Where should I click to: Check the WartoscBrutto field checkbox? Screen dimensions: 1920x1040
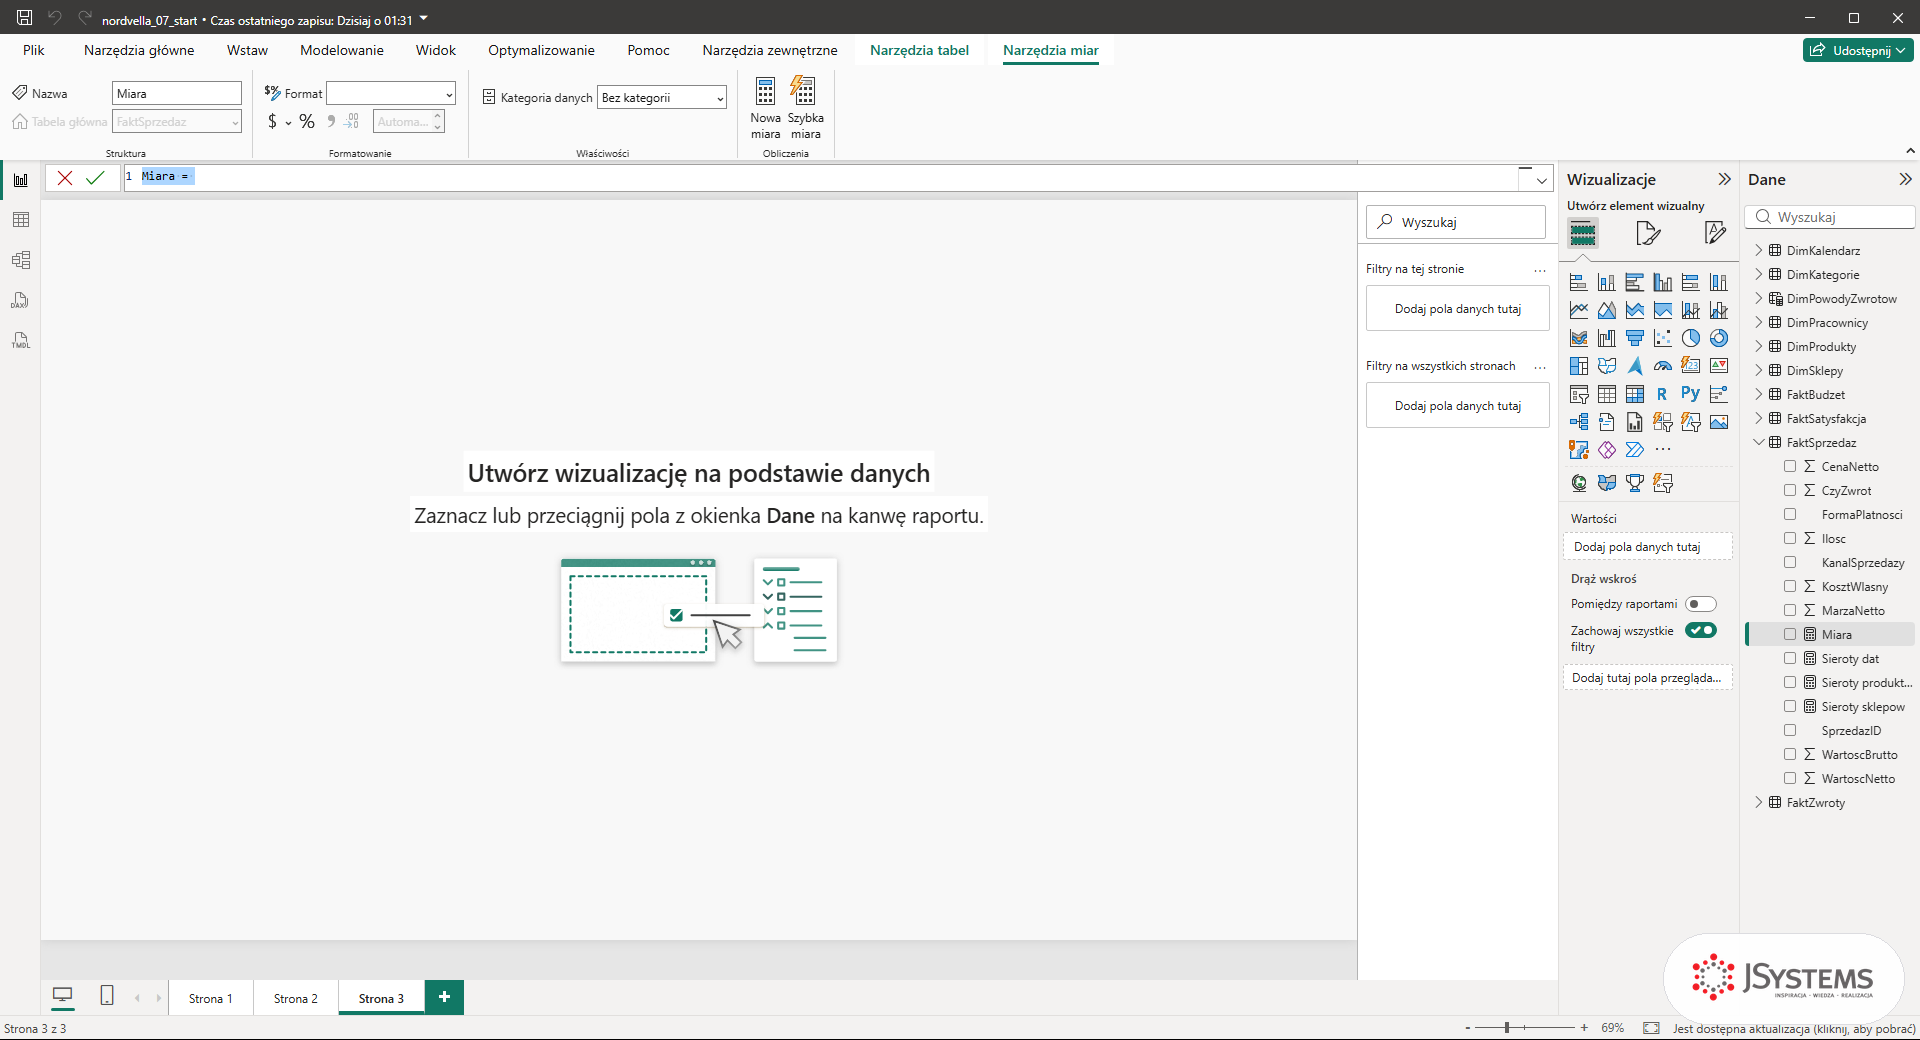[x=1790, y=754]
